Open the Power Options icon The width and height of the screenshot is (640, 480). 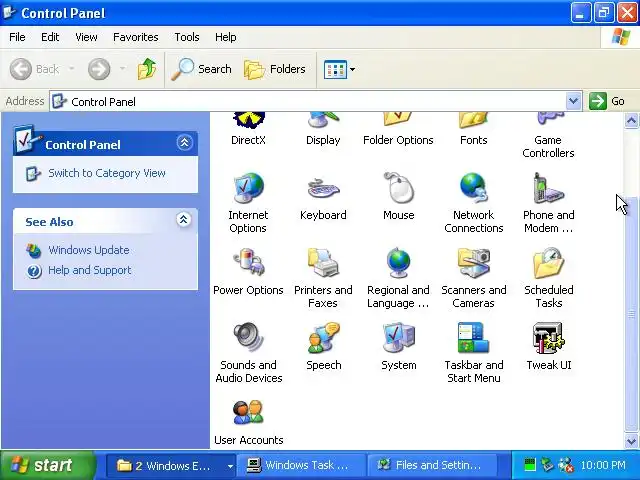tap(248, 271)
